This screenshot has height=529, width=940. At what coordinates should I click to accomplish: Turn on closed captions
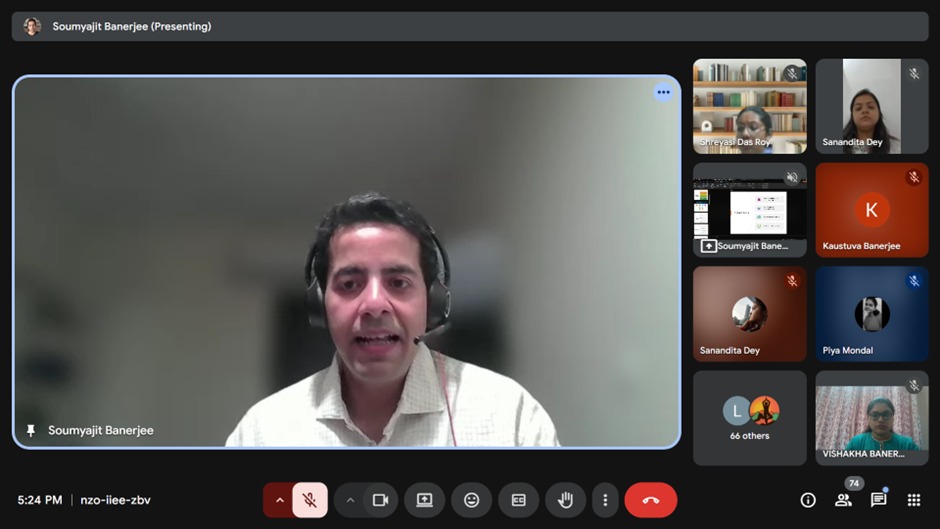[x=518, y=500]
